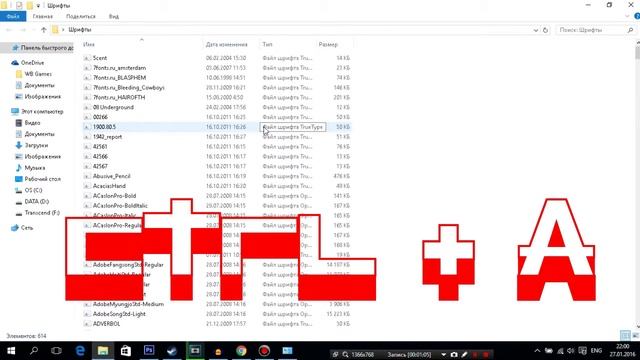Select the Abusive_Pencil font file
Image resolution: width=640 pixels, height=360 pixels.
tap(111, 176)
